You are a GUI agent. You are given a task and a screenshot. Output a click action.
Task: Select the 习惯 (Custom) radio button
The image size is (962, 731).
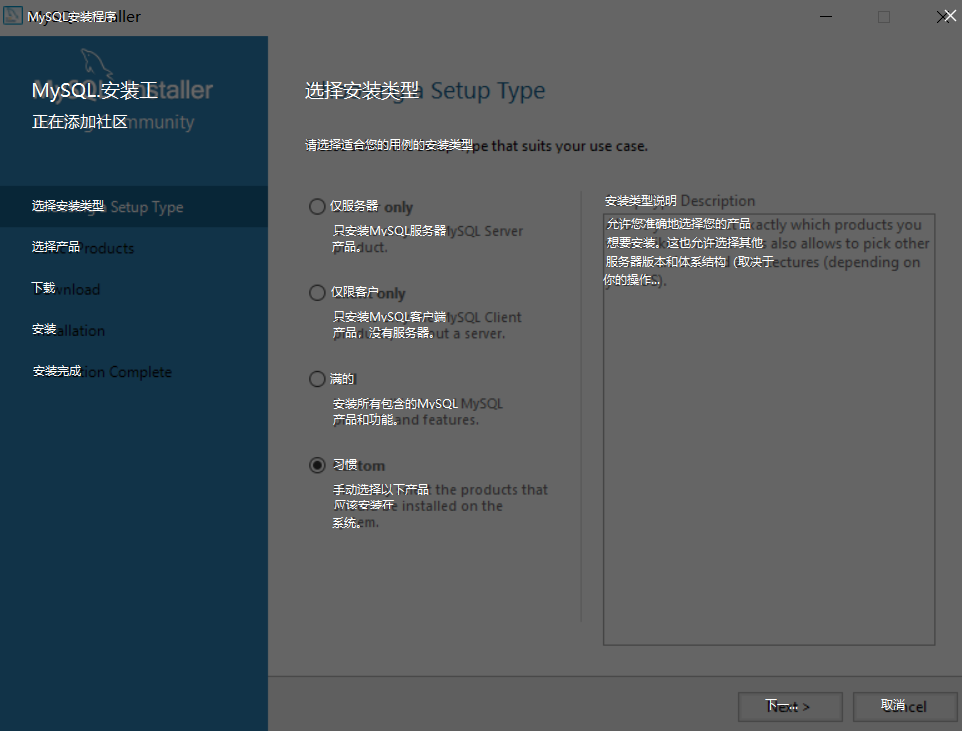point(317,465)
